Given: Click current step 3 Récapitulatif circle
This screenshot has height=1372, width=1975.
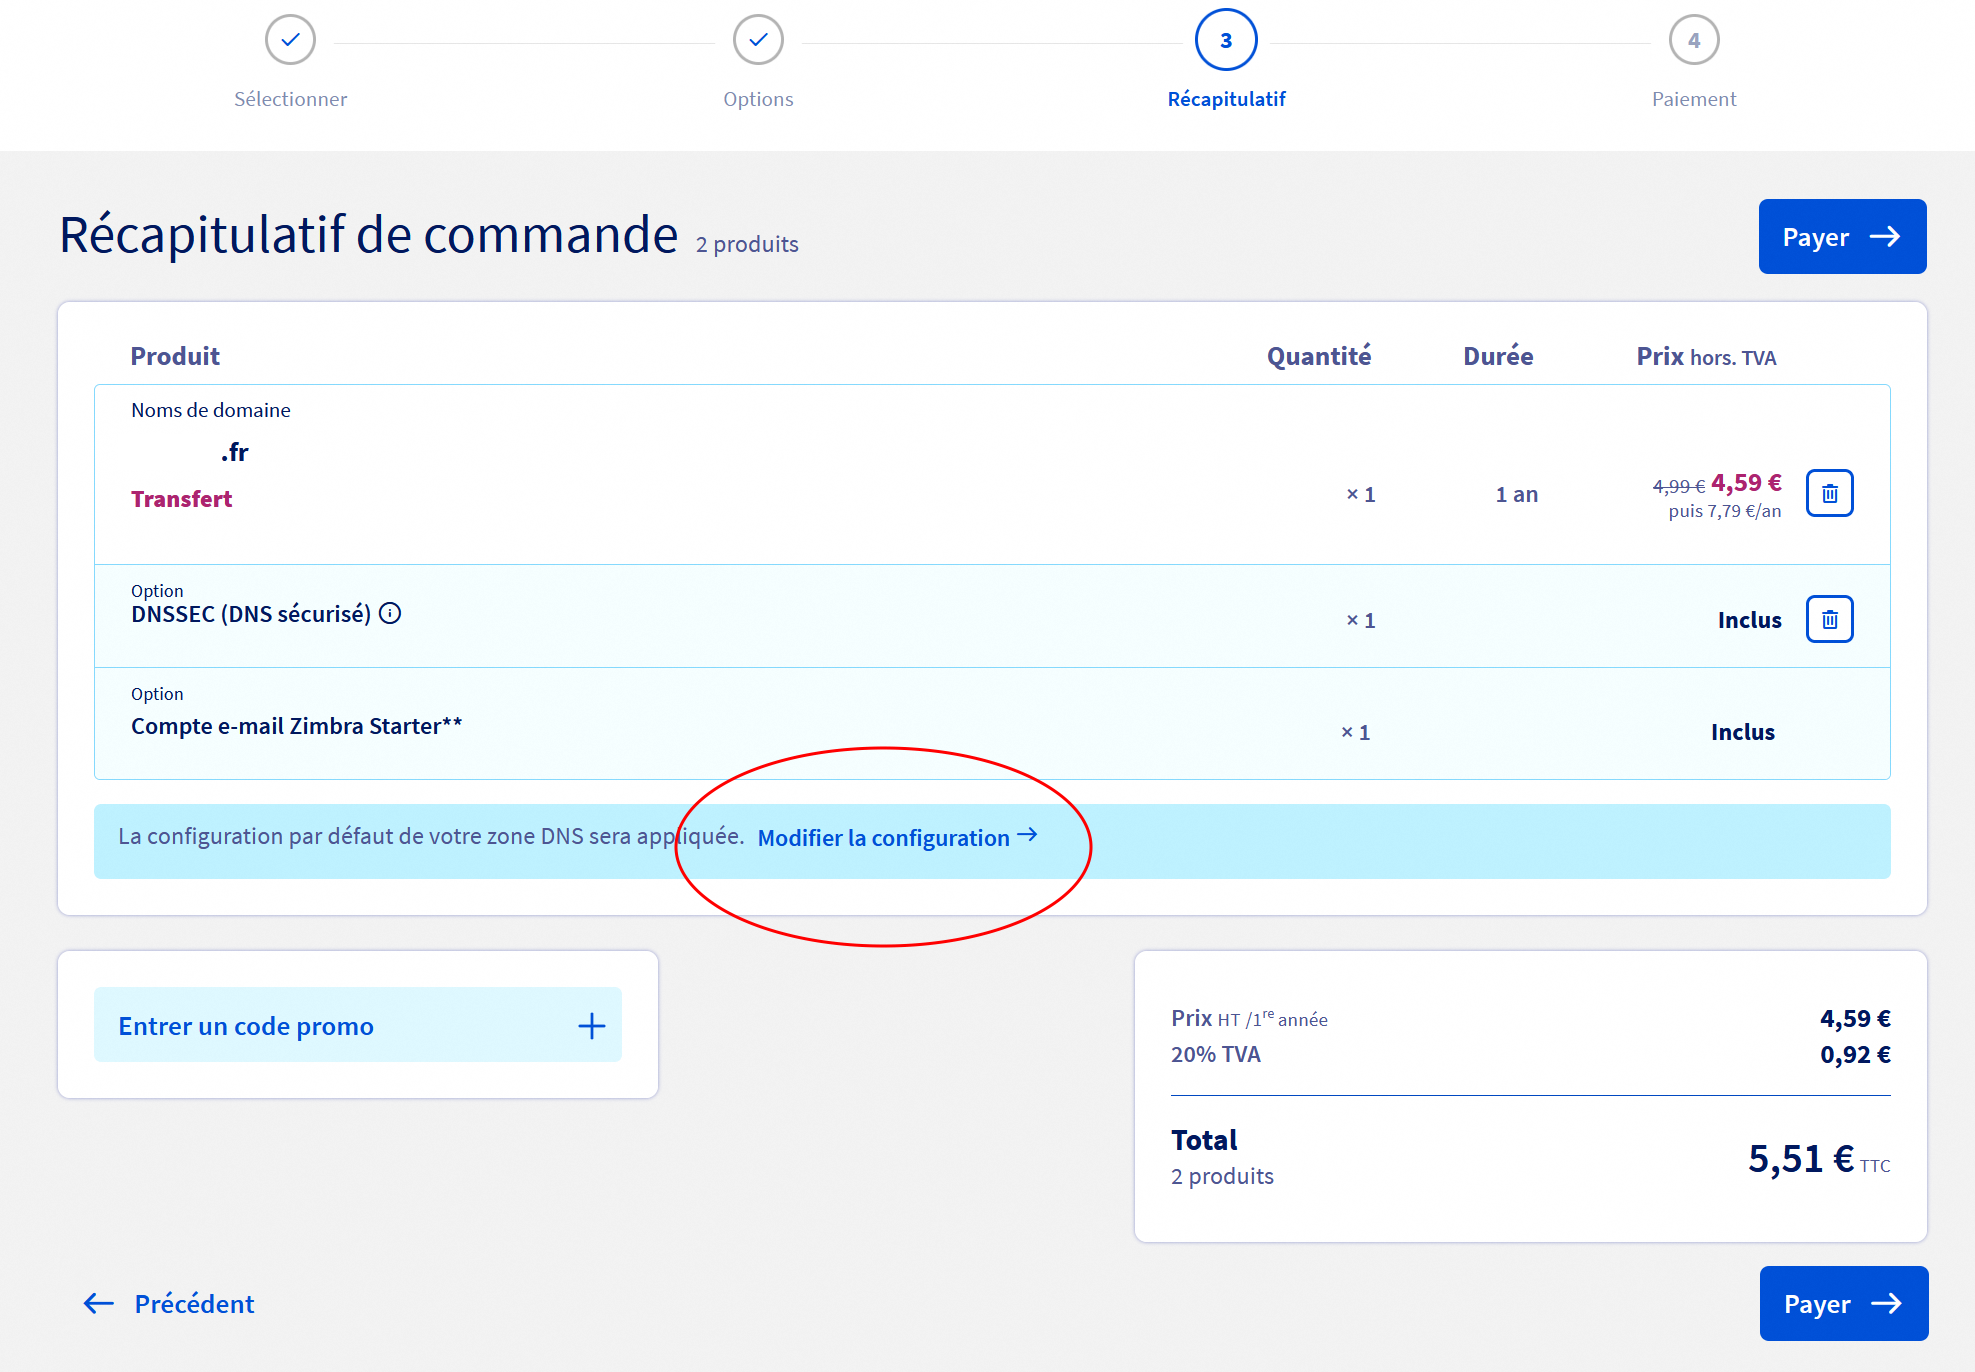Looking at the screenshot, I should pyautogui.click(x=1225, y=40).
